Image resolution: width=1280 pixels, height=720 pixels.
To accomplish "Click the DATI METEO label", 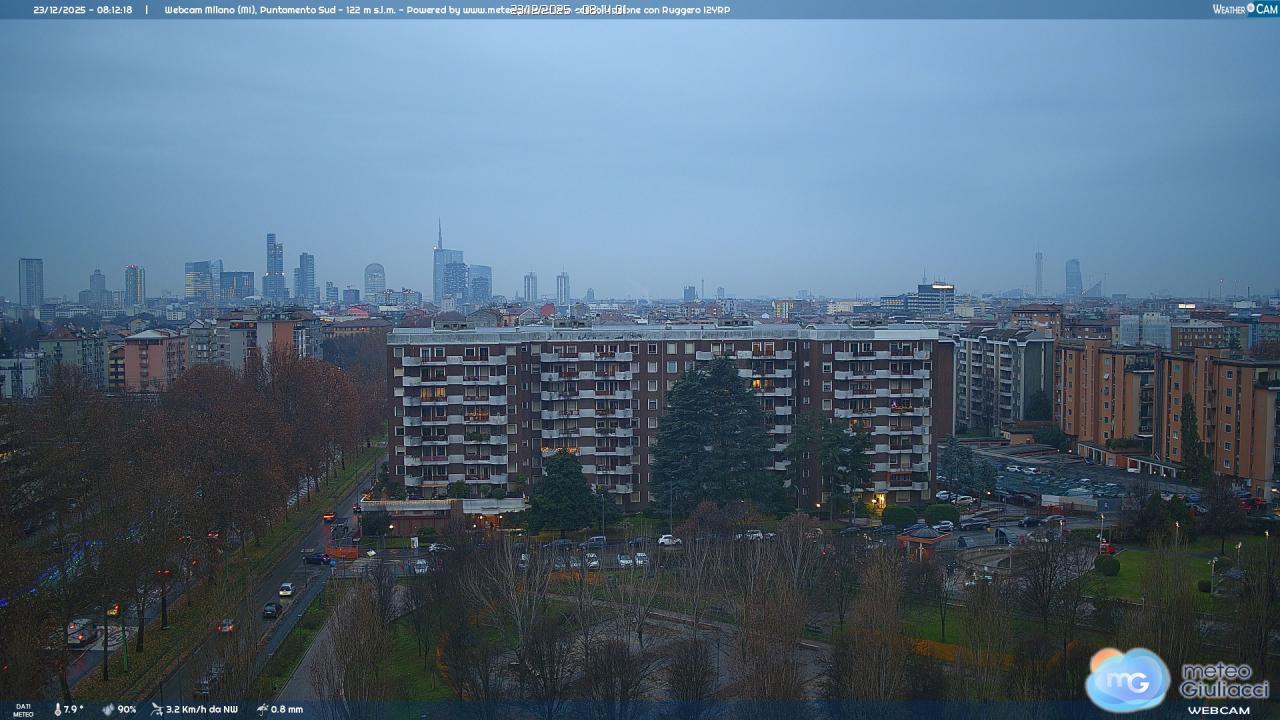I will (22, 710).
